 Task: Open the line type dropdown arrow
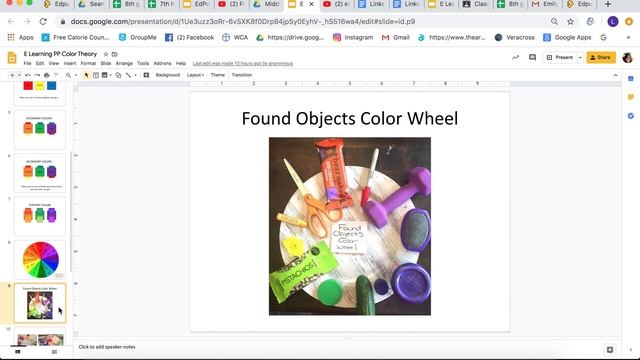pos(136,75)
